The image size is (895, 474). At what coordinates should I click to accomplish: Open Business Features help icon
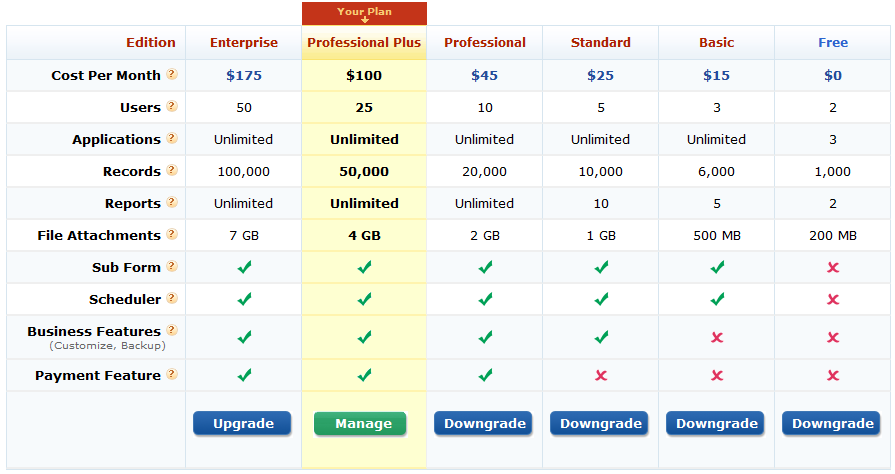coord(172,331)
